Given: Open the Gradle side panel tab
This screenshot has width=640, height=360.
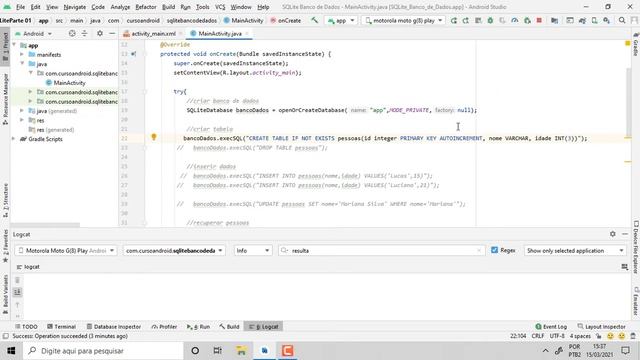Looking at the screenshot, I should point(636,44).
